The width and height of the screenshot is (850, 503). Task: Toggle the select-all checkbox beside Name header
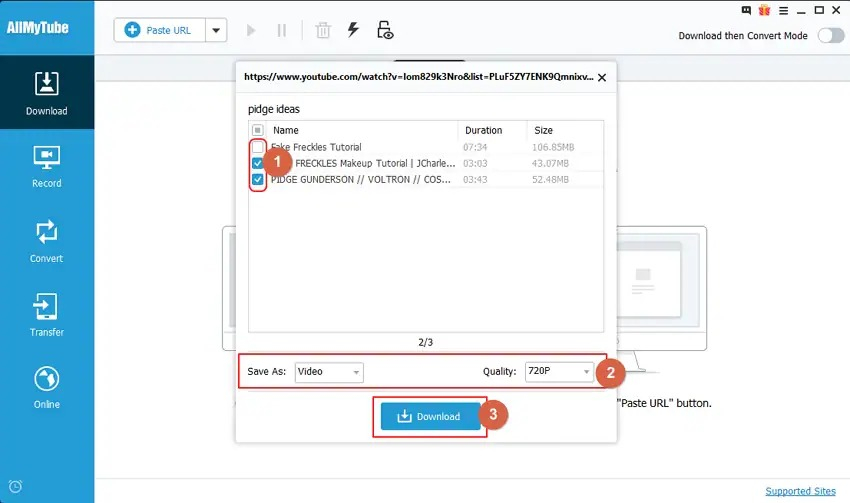pyautogui.click(x=258, y=130)
